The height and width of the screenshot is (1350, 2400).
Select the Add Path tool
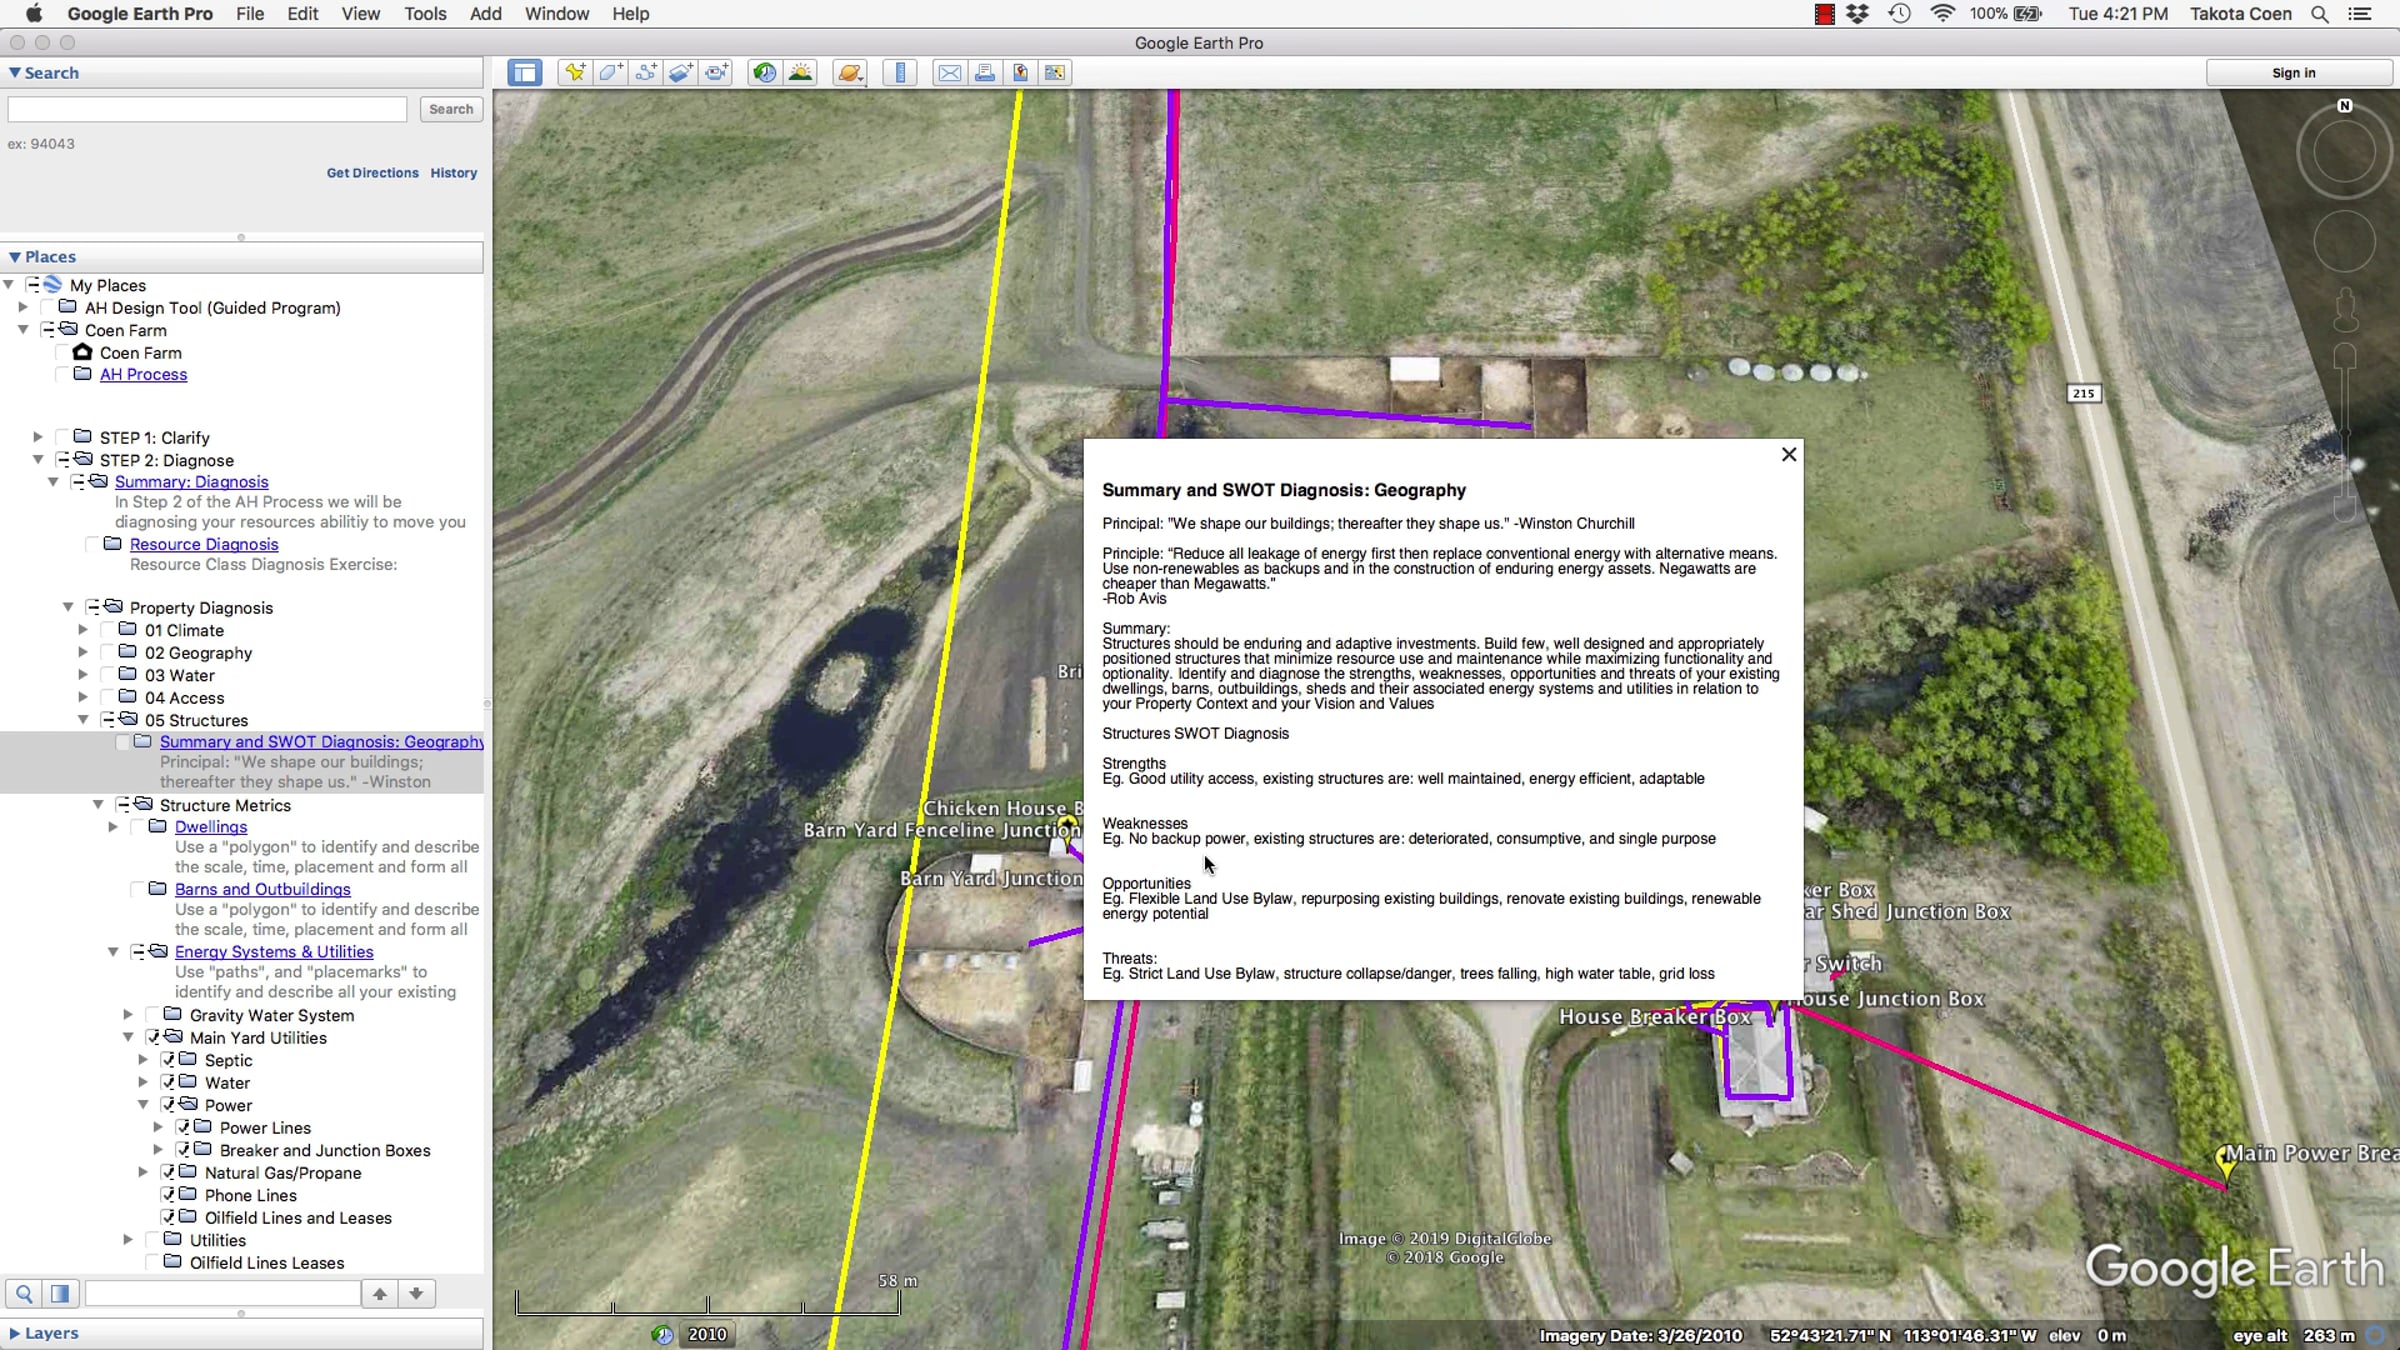pos(646,72)
